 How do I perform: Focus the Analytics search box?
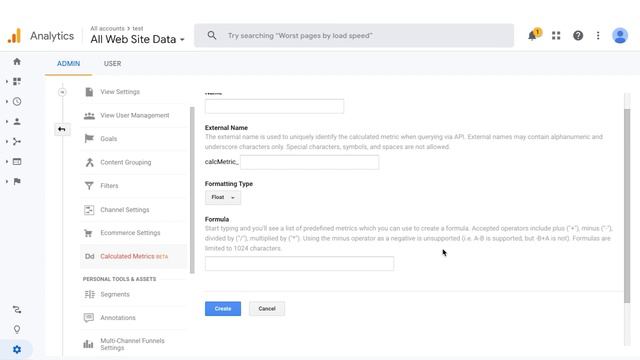point(354,36)
